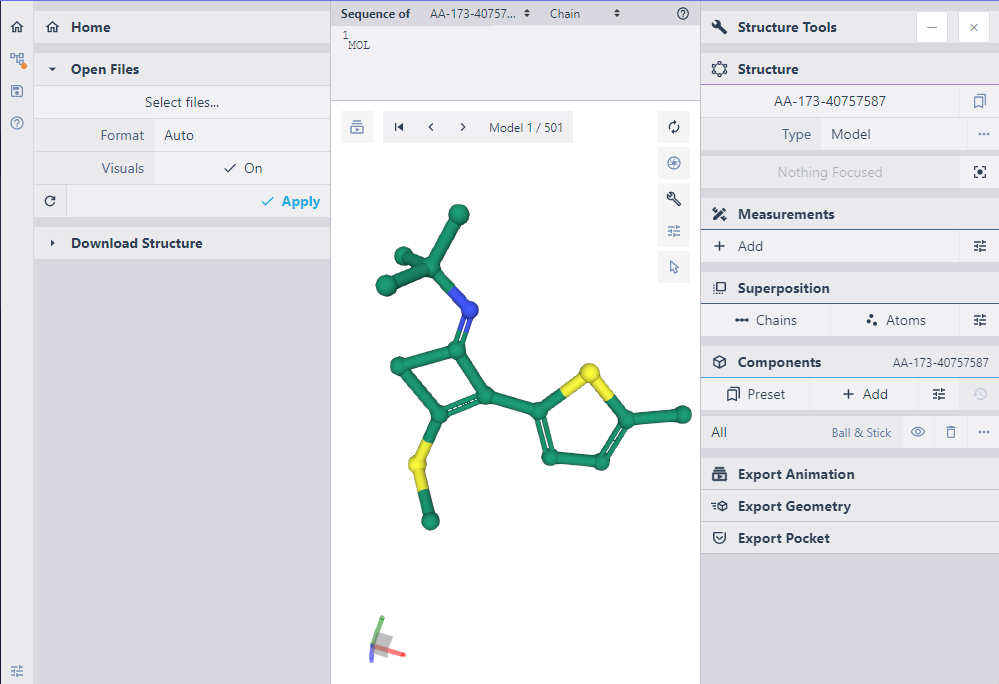This screenshot has height=684, width=999.
Task: Click Select files... button
Action: [x=182, y=102]
